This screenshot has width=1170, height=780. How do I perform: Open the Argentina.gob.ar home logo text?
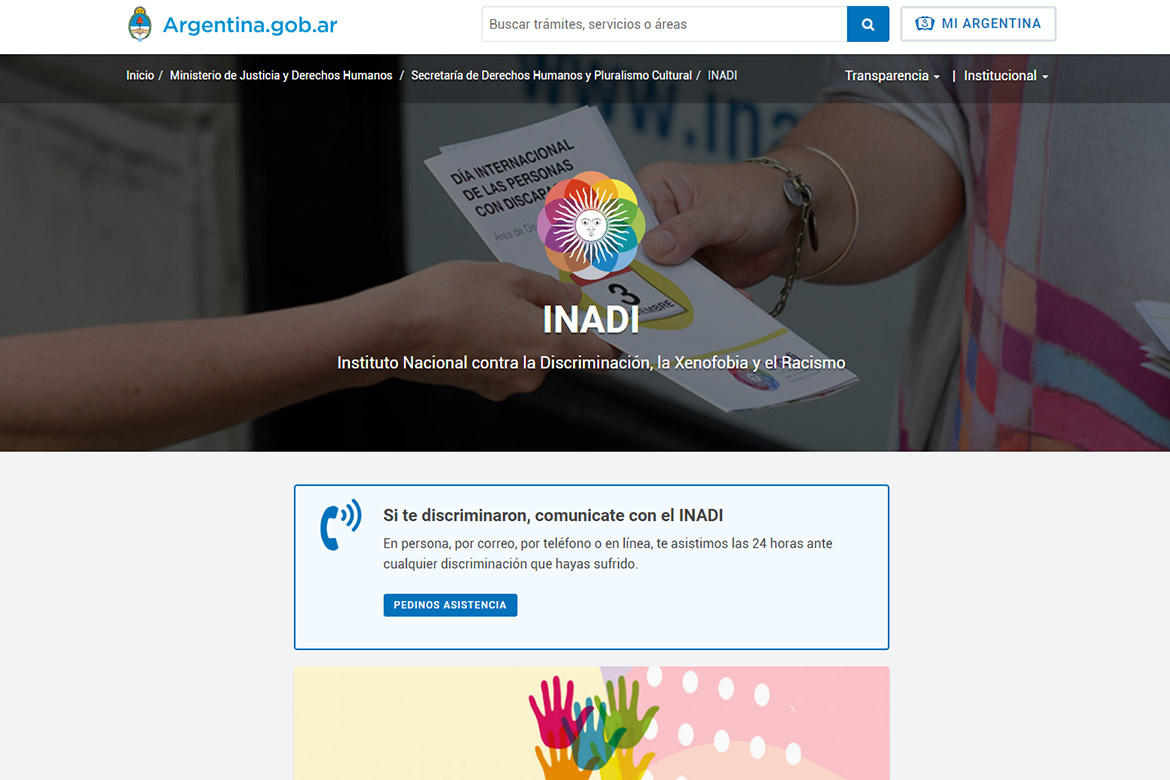(x=249, y=25)
